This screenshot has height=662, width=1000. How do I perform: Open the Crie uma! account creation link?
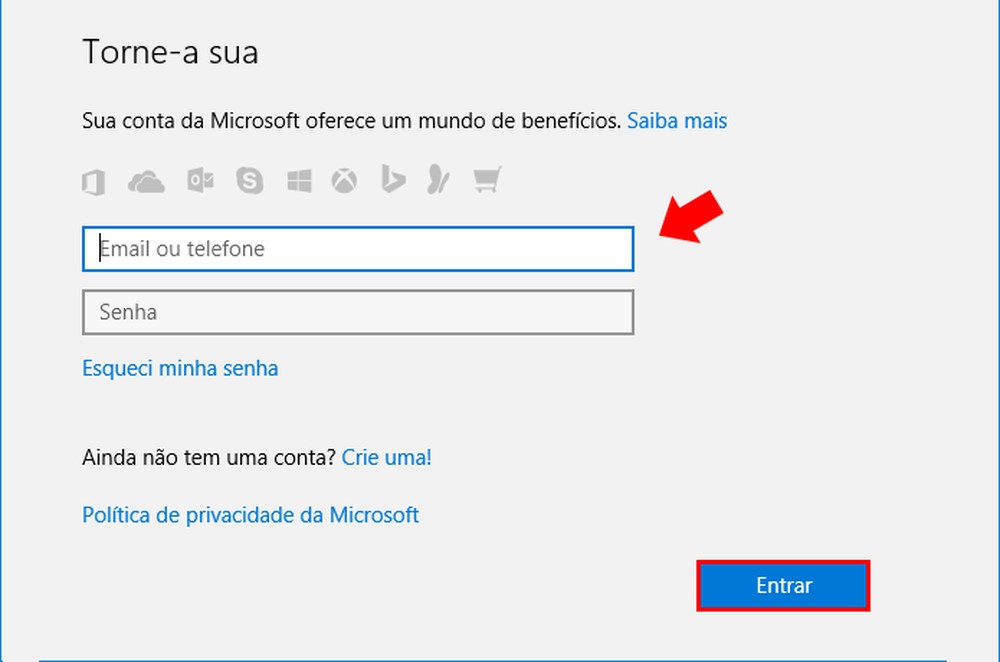pyautogui.click(x=387, y=457)
